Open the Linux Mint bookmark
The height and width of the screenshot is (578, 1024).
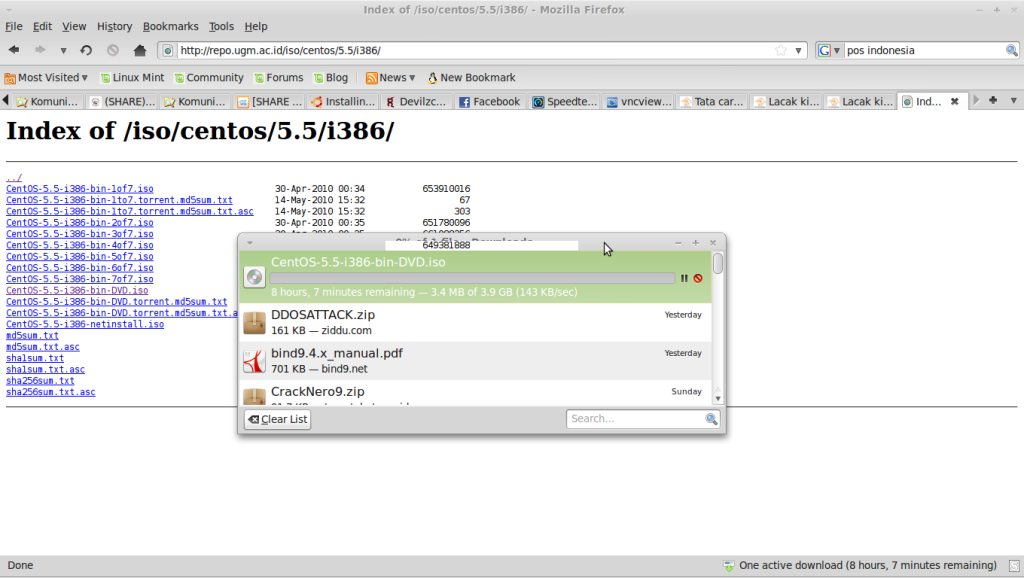pyautogui.click(x=132, y=78)
